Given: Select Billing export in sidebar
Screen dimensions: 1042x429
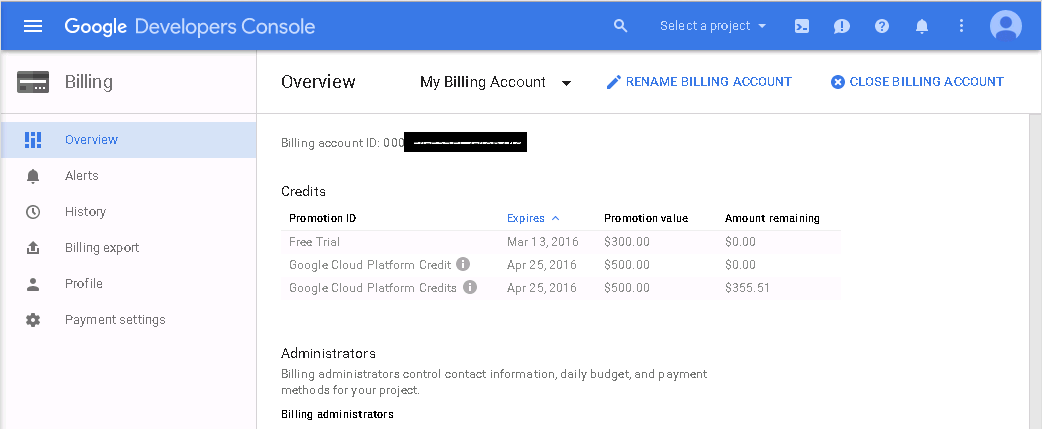Looking at the screenshot, I should (x=101, y=248).
